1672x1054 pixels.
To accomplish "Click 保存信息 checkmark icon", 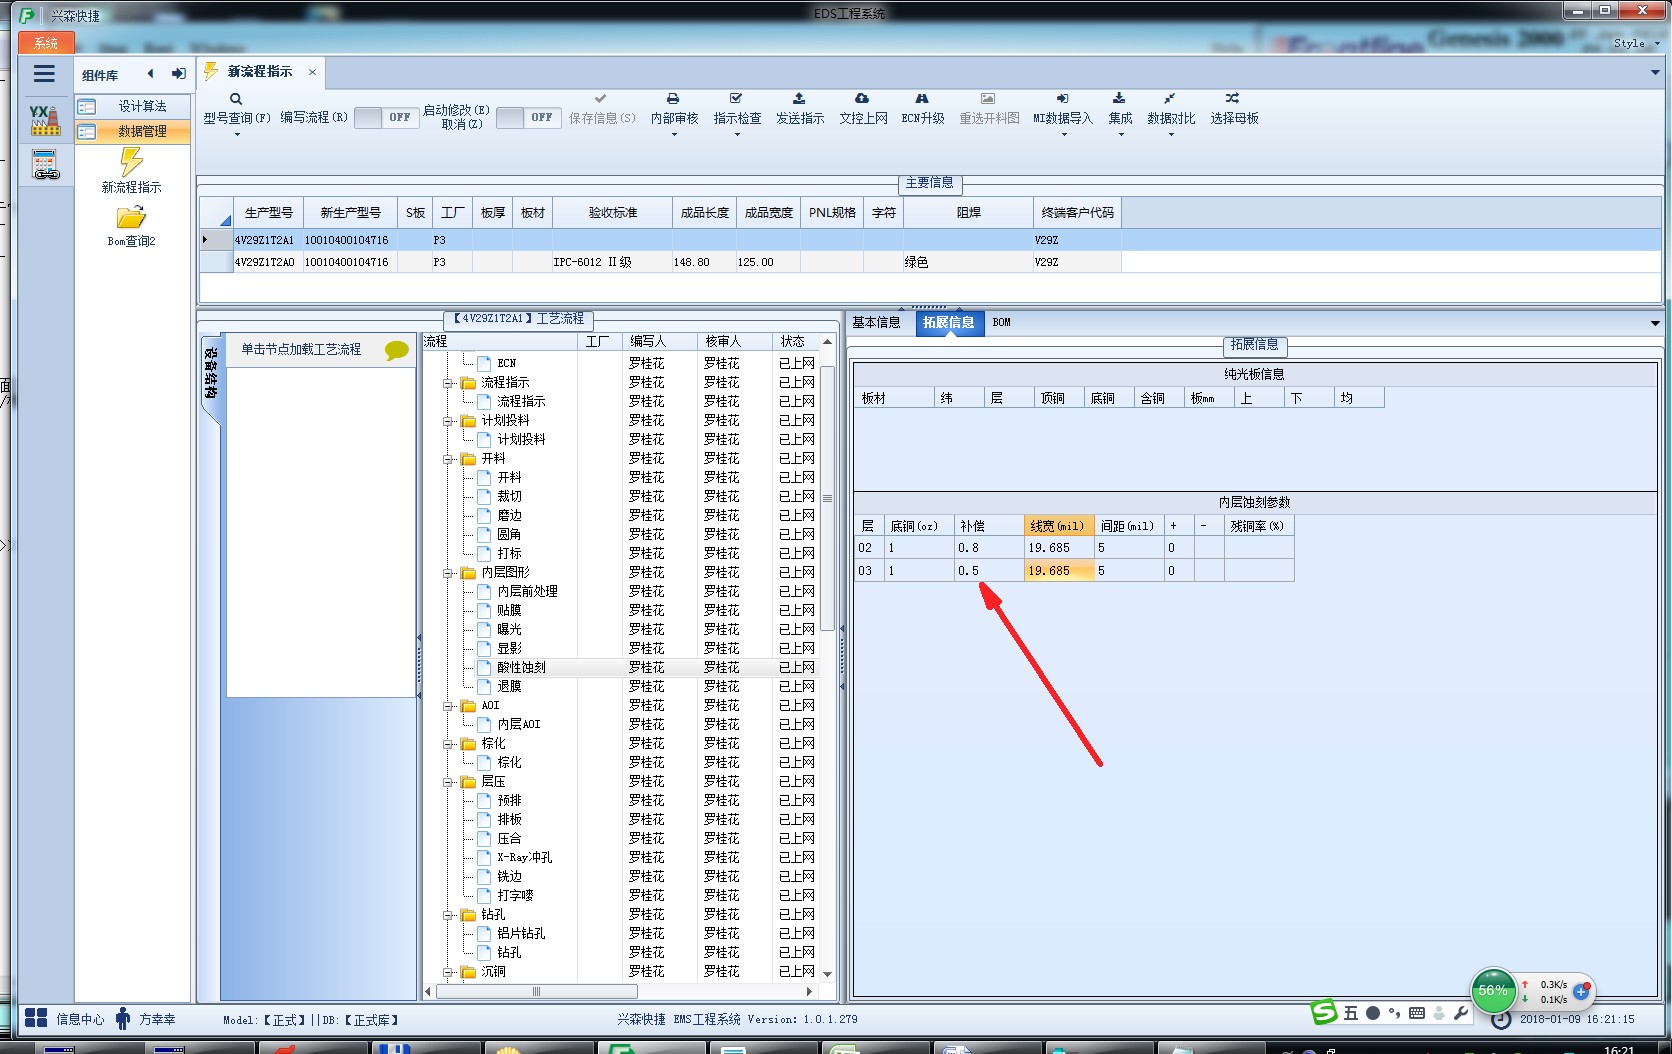I will tap(600, 99).
